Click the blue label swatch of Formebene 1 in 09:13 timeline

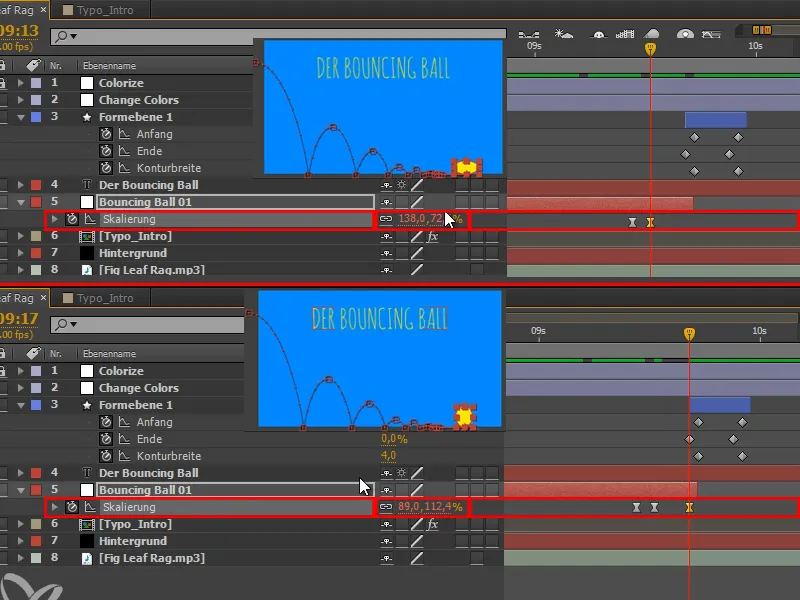[36, 117]
